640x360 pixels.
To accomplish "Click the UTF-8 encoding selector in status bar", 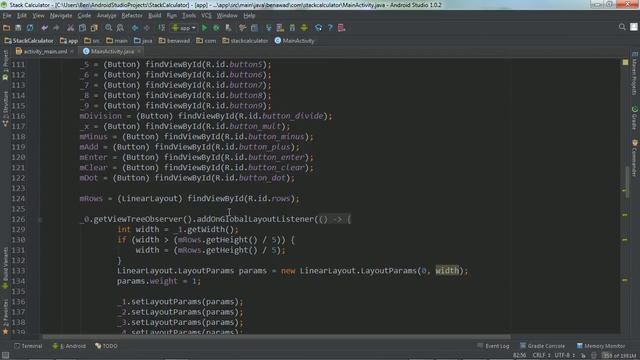I will point(564,356).
